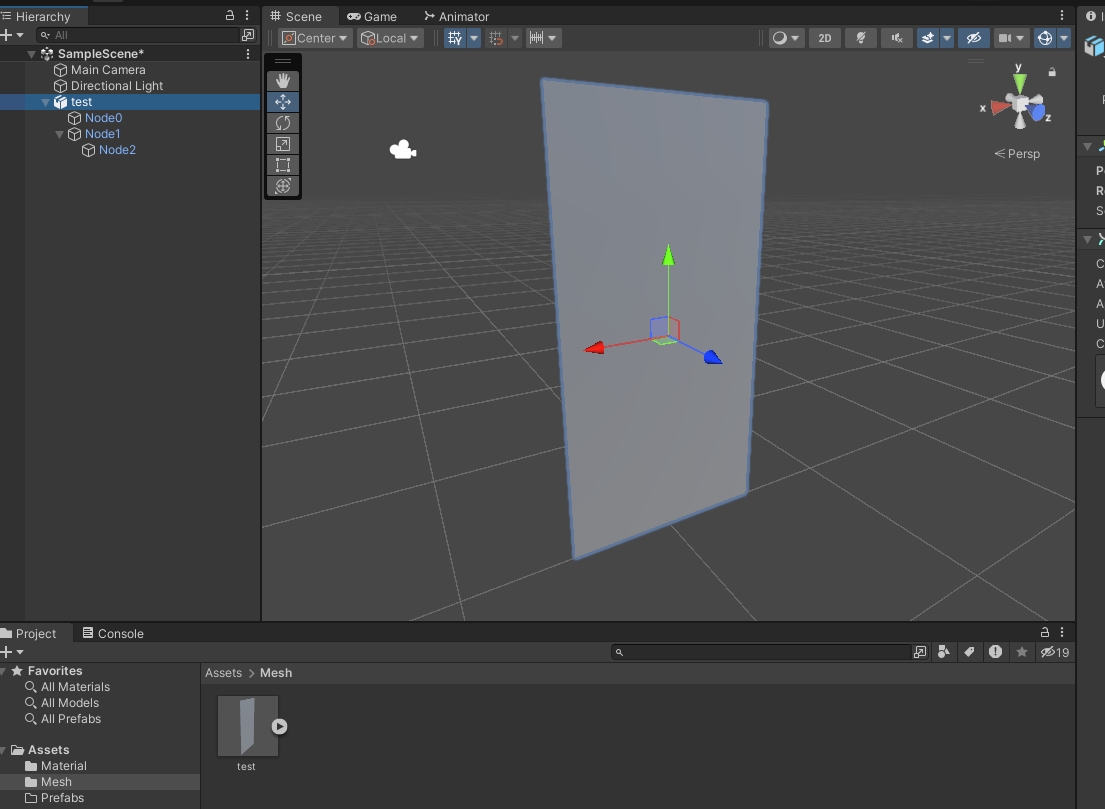Screen dimensions: 1105x809
Task: Select the Move tool
Action: click(283, 102)
